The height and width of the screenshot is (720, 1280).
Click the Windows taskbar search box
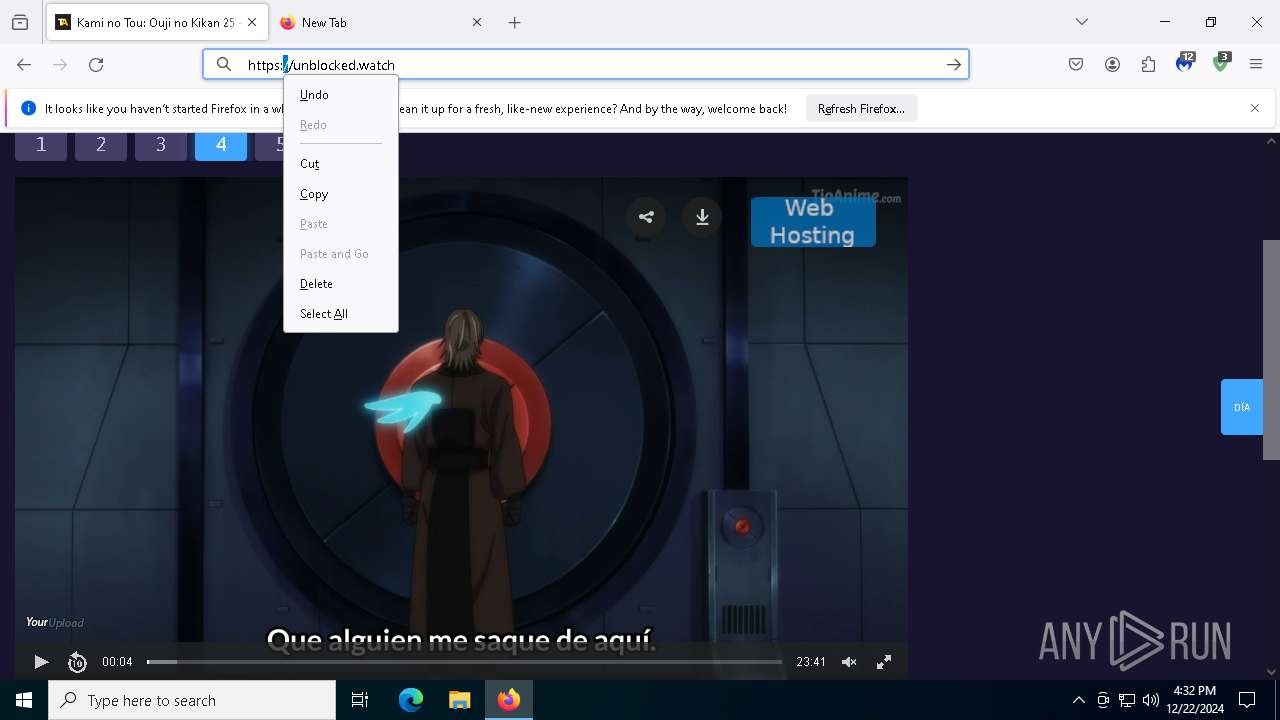tap(192, 700)
